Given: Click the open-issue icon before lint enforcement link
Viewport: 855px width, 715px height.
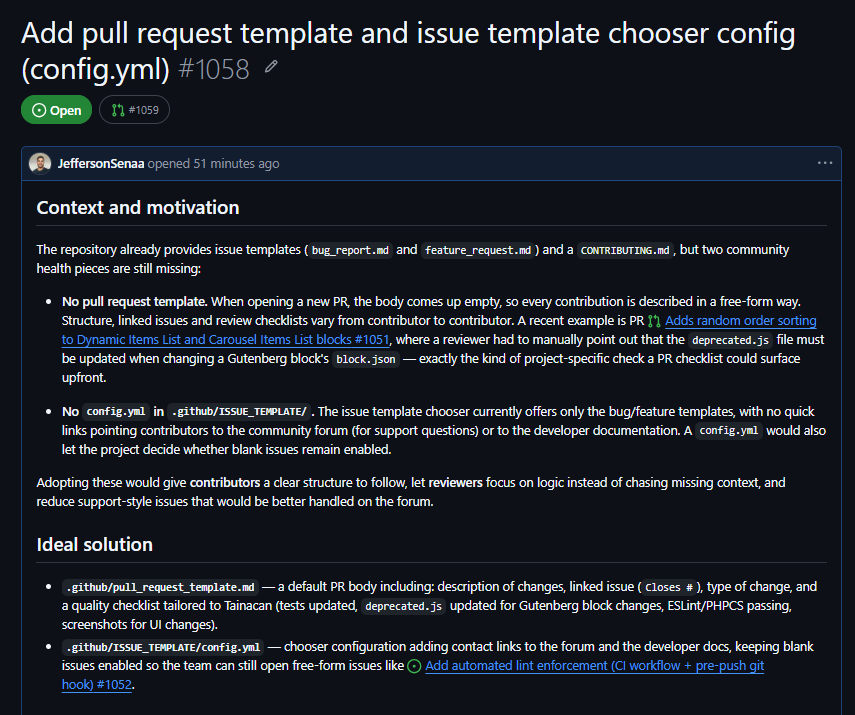Looking at the screenshot, I should pyautogui.click(x=414, y=666).
